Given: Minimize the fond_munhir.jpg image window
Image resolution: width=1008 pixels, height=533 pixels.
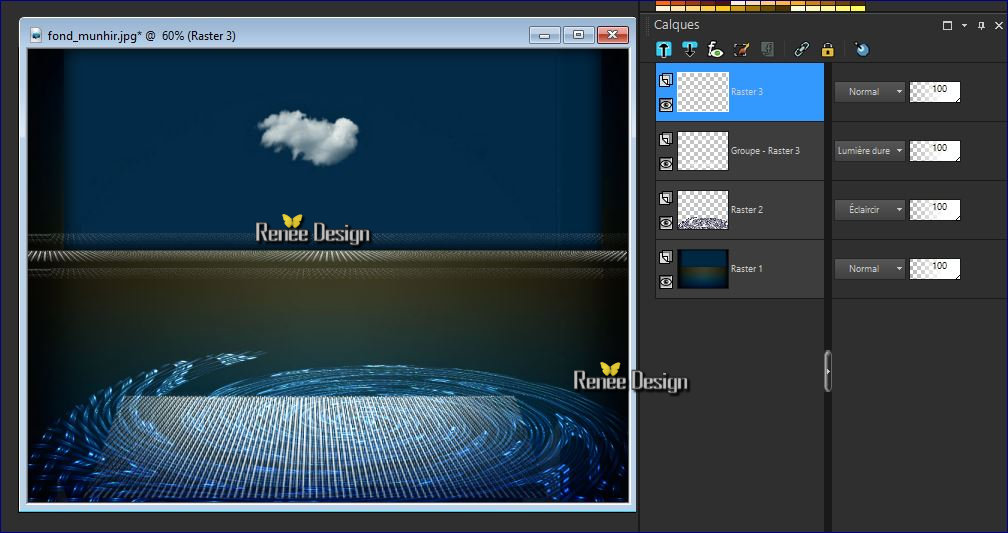Looking at the screenshot, I should click(x=545, y=35).
